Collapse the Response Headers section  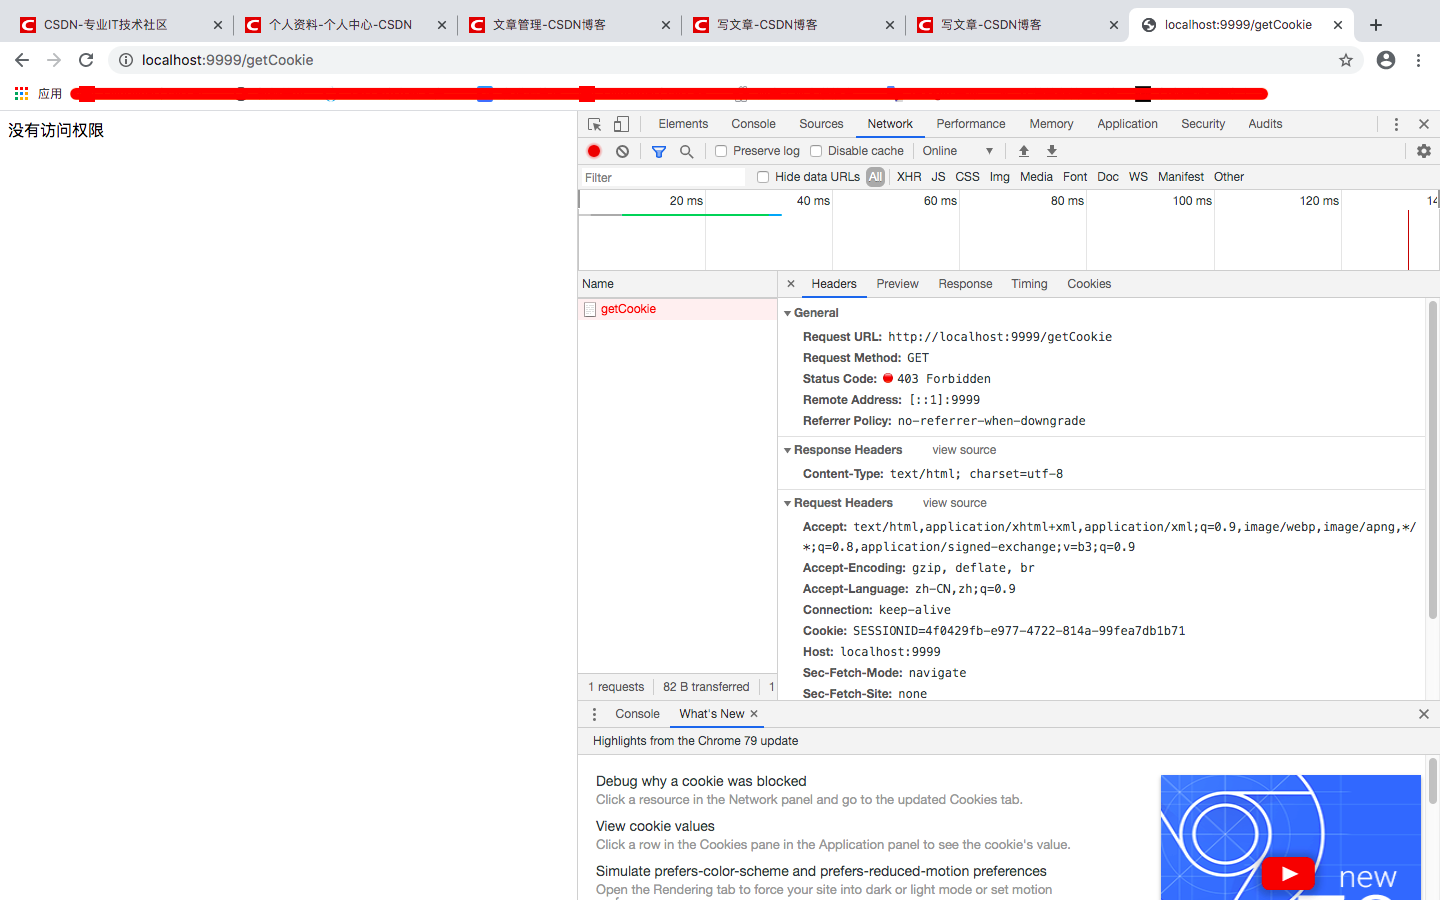pos(788,450)
